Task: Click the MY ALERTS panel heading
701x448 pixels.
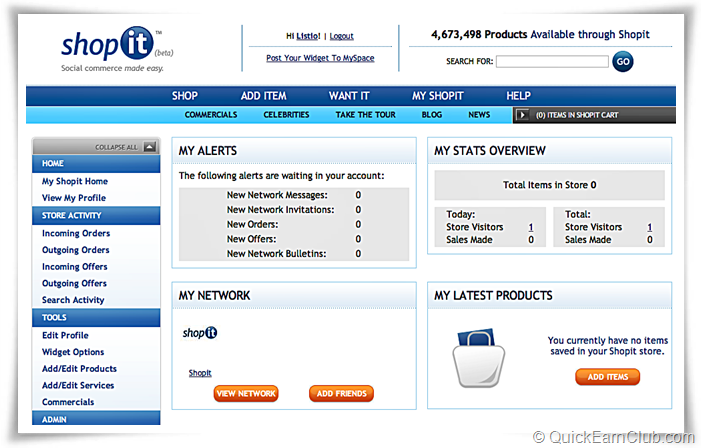Action: point(208,151)
